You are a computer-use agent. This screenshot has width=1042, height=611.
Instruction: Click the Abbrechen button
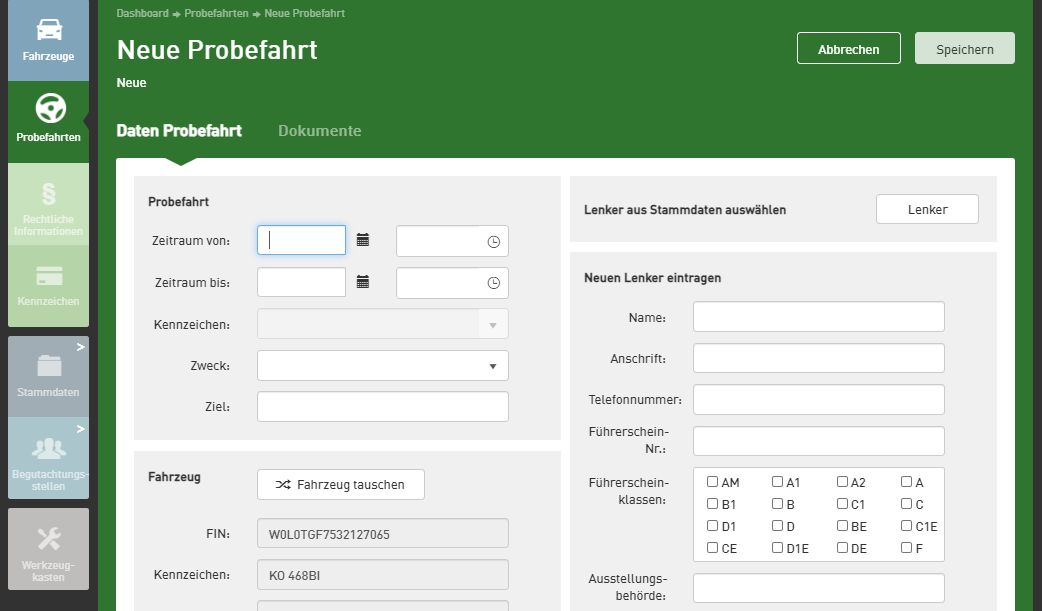848,49
